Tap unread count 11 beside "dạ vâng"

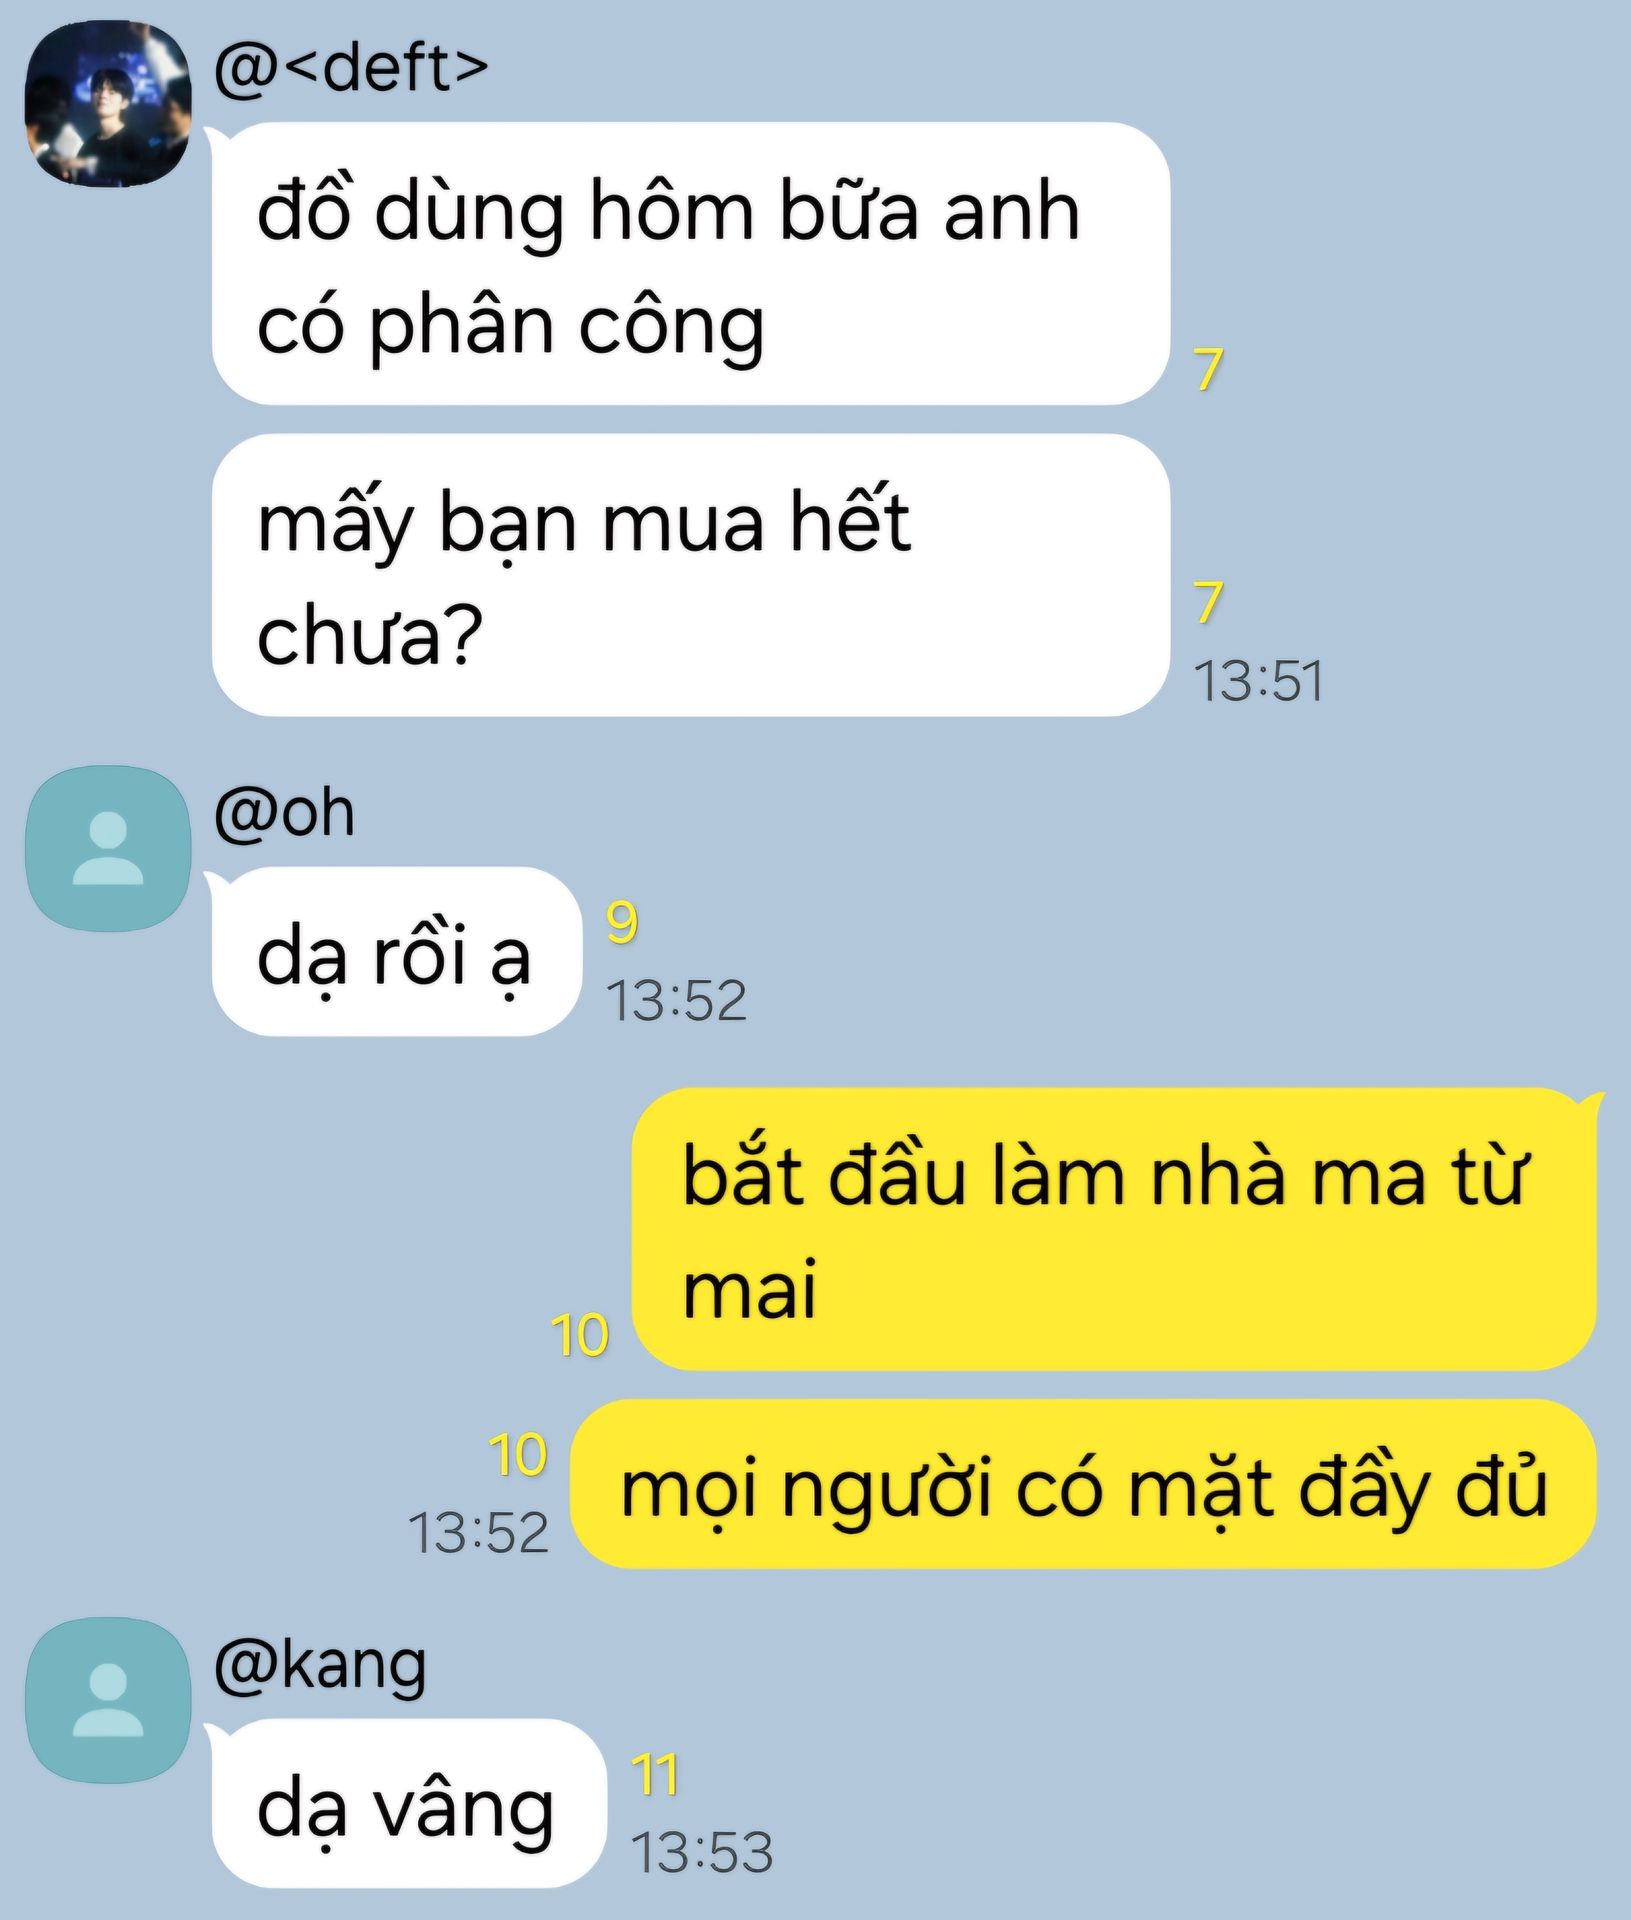pyautogui.click(x=655, y=1775)
